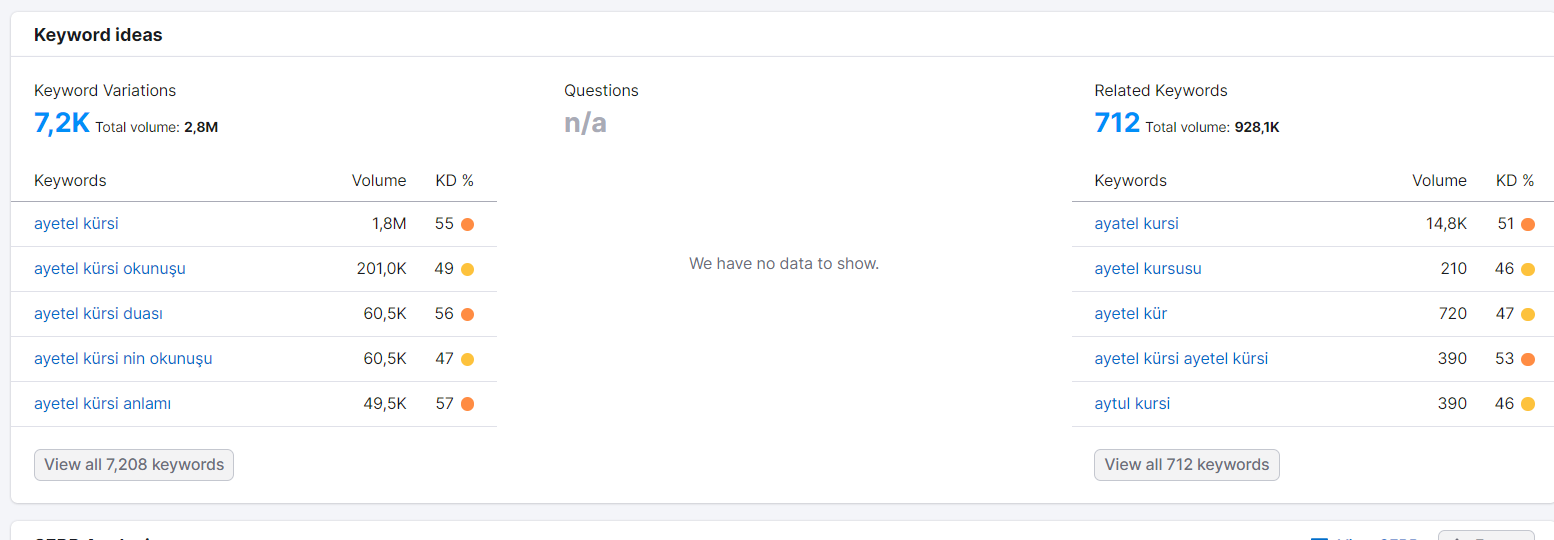Open the ayetel kürsi okunuşu keyword link
The image size is (1554, 540).
pos(110,269)
